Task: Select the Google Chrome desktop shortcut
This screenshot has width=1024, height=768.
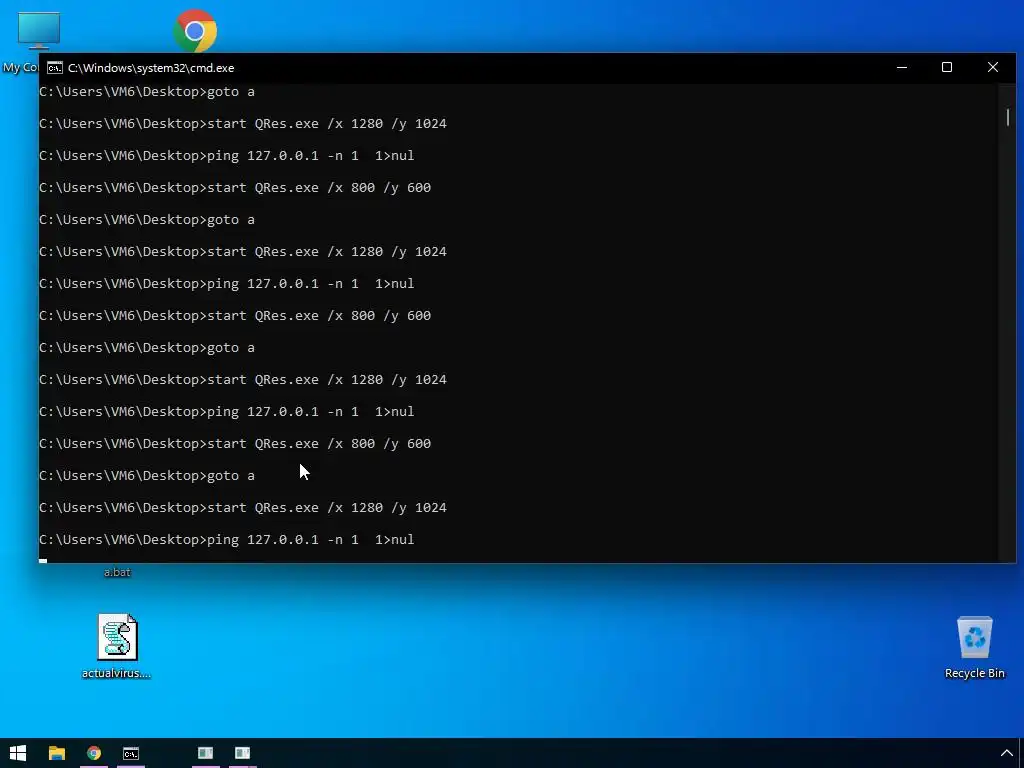Action: click(195, 30)
